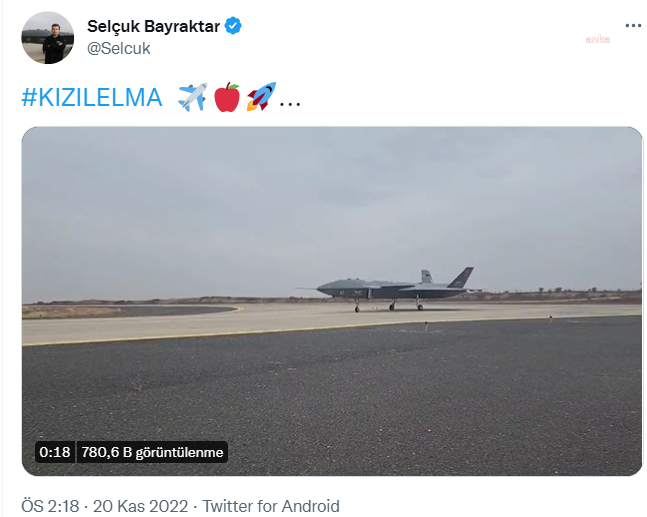Click the @Selcuk handle
This screenshot has height=517, width=647.
tap(119, 48)
